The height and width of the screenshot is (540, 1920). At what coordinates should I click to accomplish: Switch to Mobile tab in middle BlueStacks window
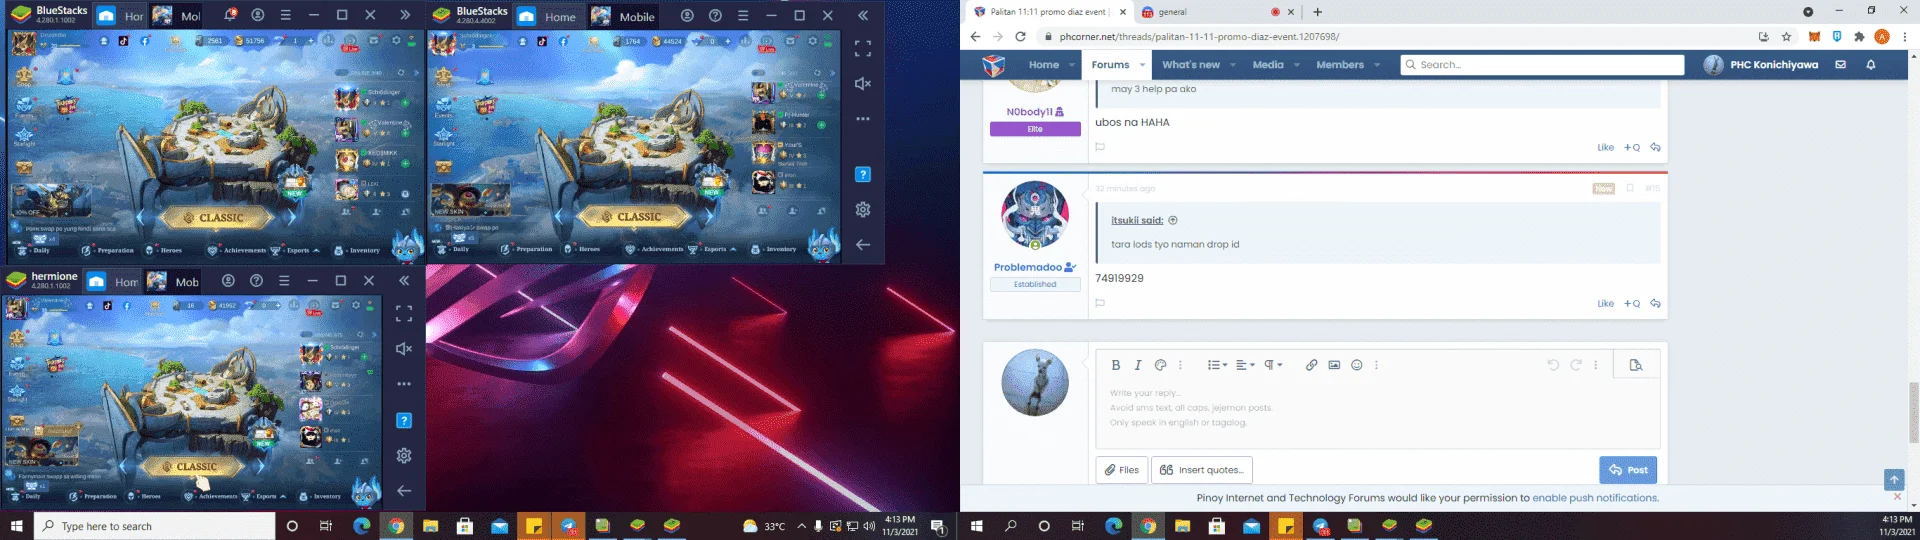(x=624, y=16)
